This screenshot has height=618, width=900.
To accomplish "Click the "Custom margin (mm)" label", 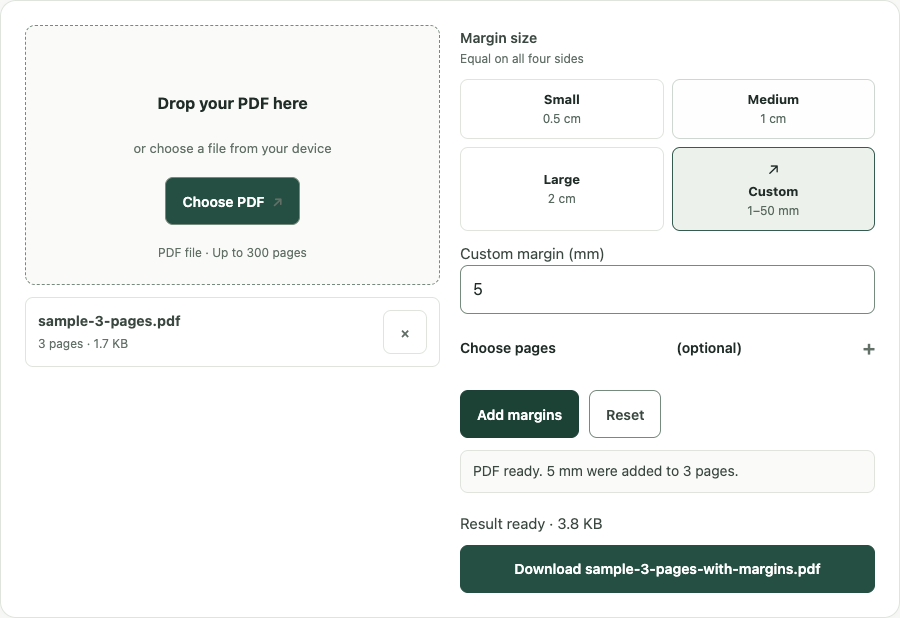I will click(532, 254).
